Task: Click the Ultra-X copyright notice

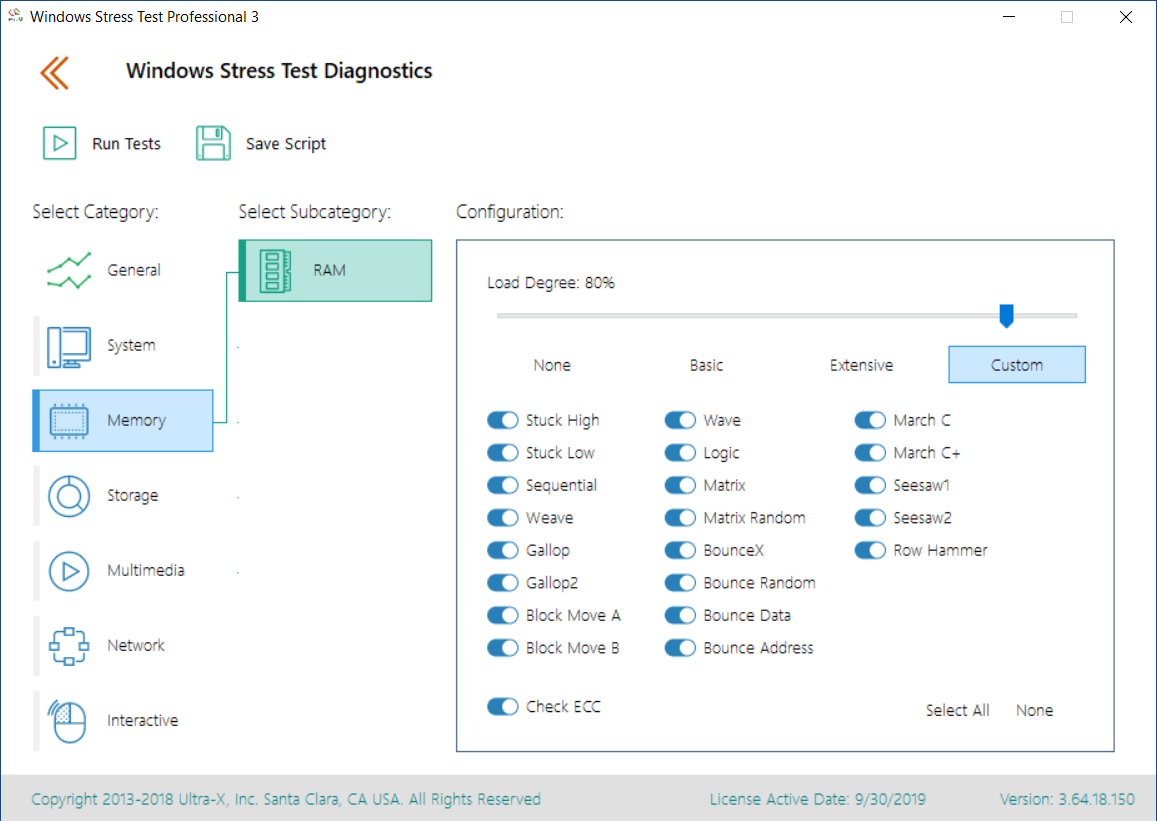Action: pyautogui.click(x=286, y=800)
